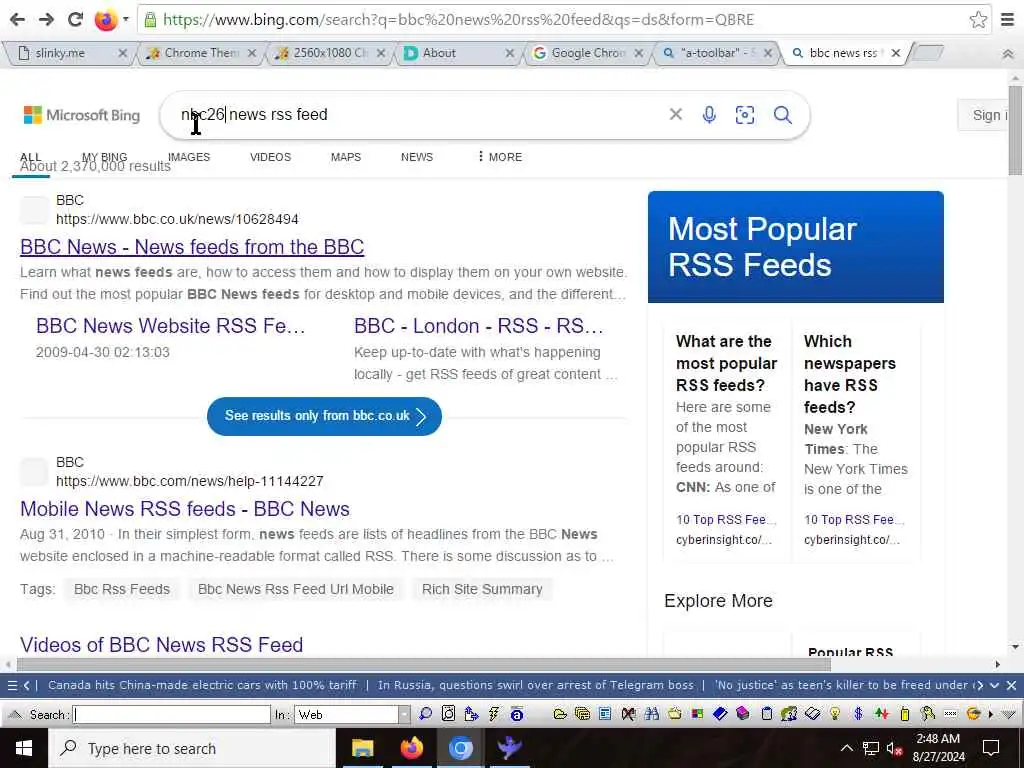Bookmark this page with the star icon
This screenshot has height=768, width=1024.
[x=978, y=20]
